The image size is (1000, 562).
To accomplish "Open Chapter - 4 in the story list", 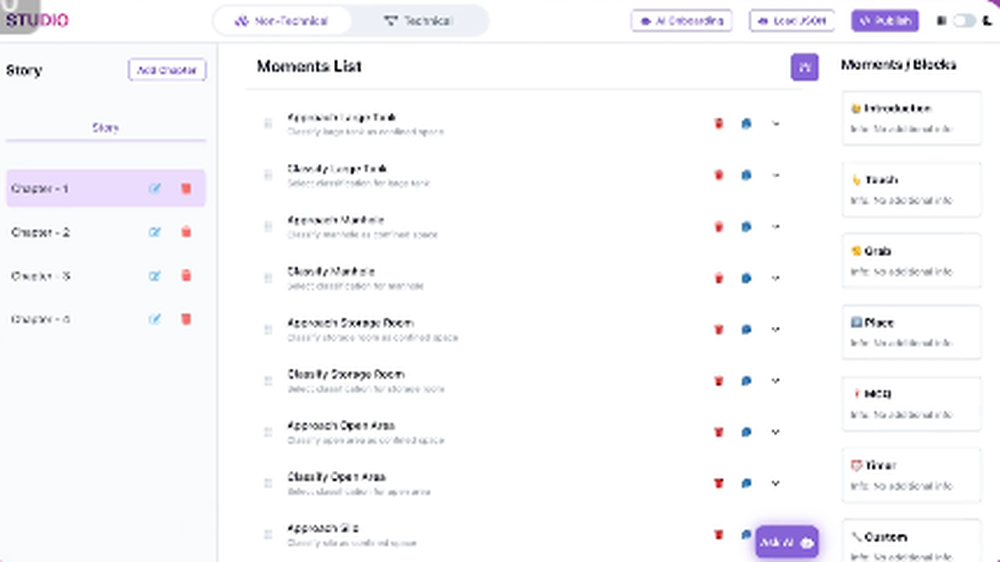I will coord(40,320).
